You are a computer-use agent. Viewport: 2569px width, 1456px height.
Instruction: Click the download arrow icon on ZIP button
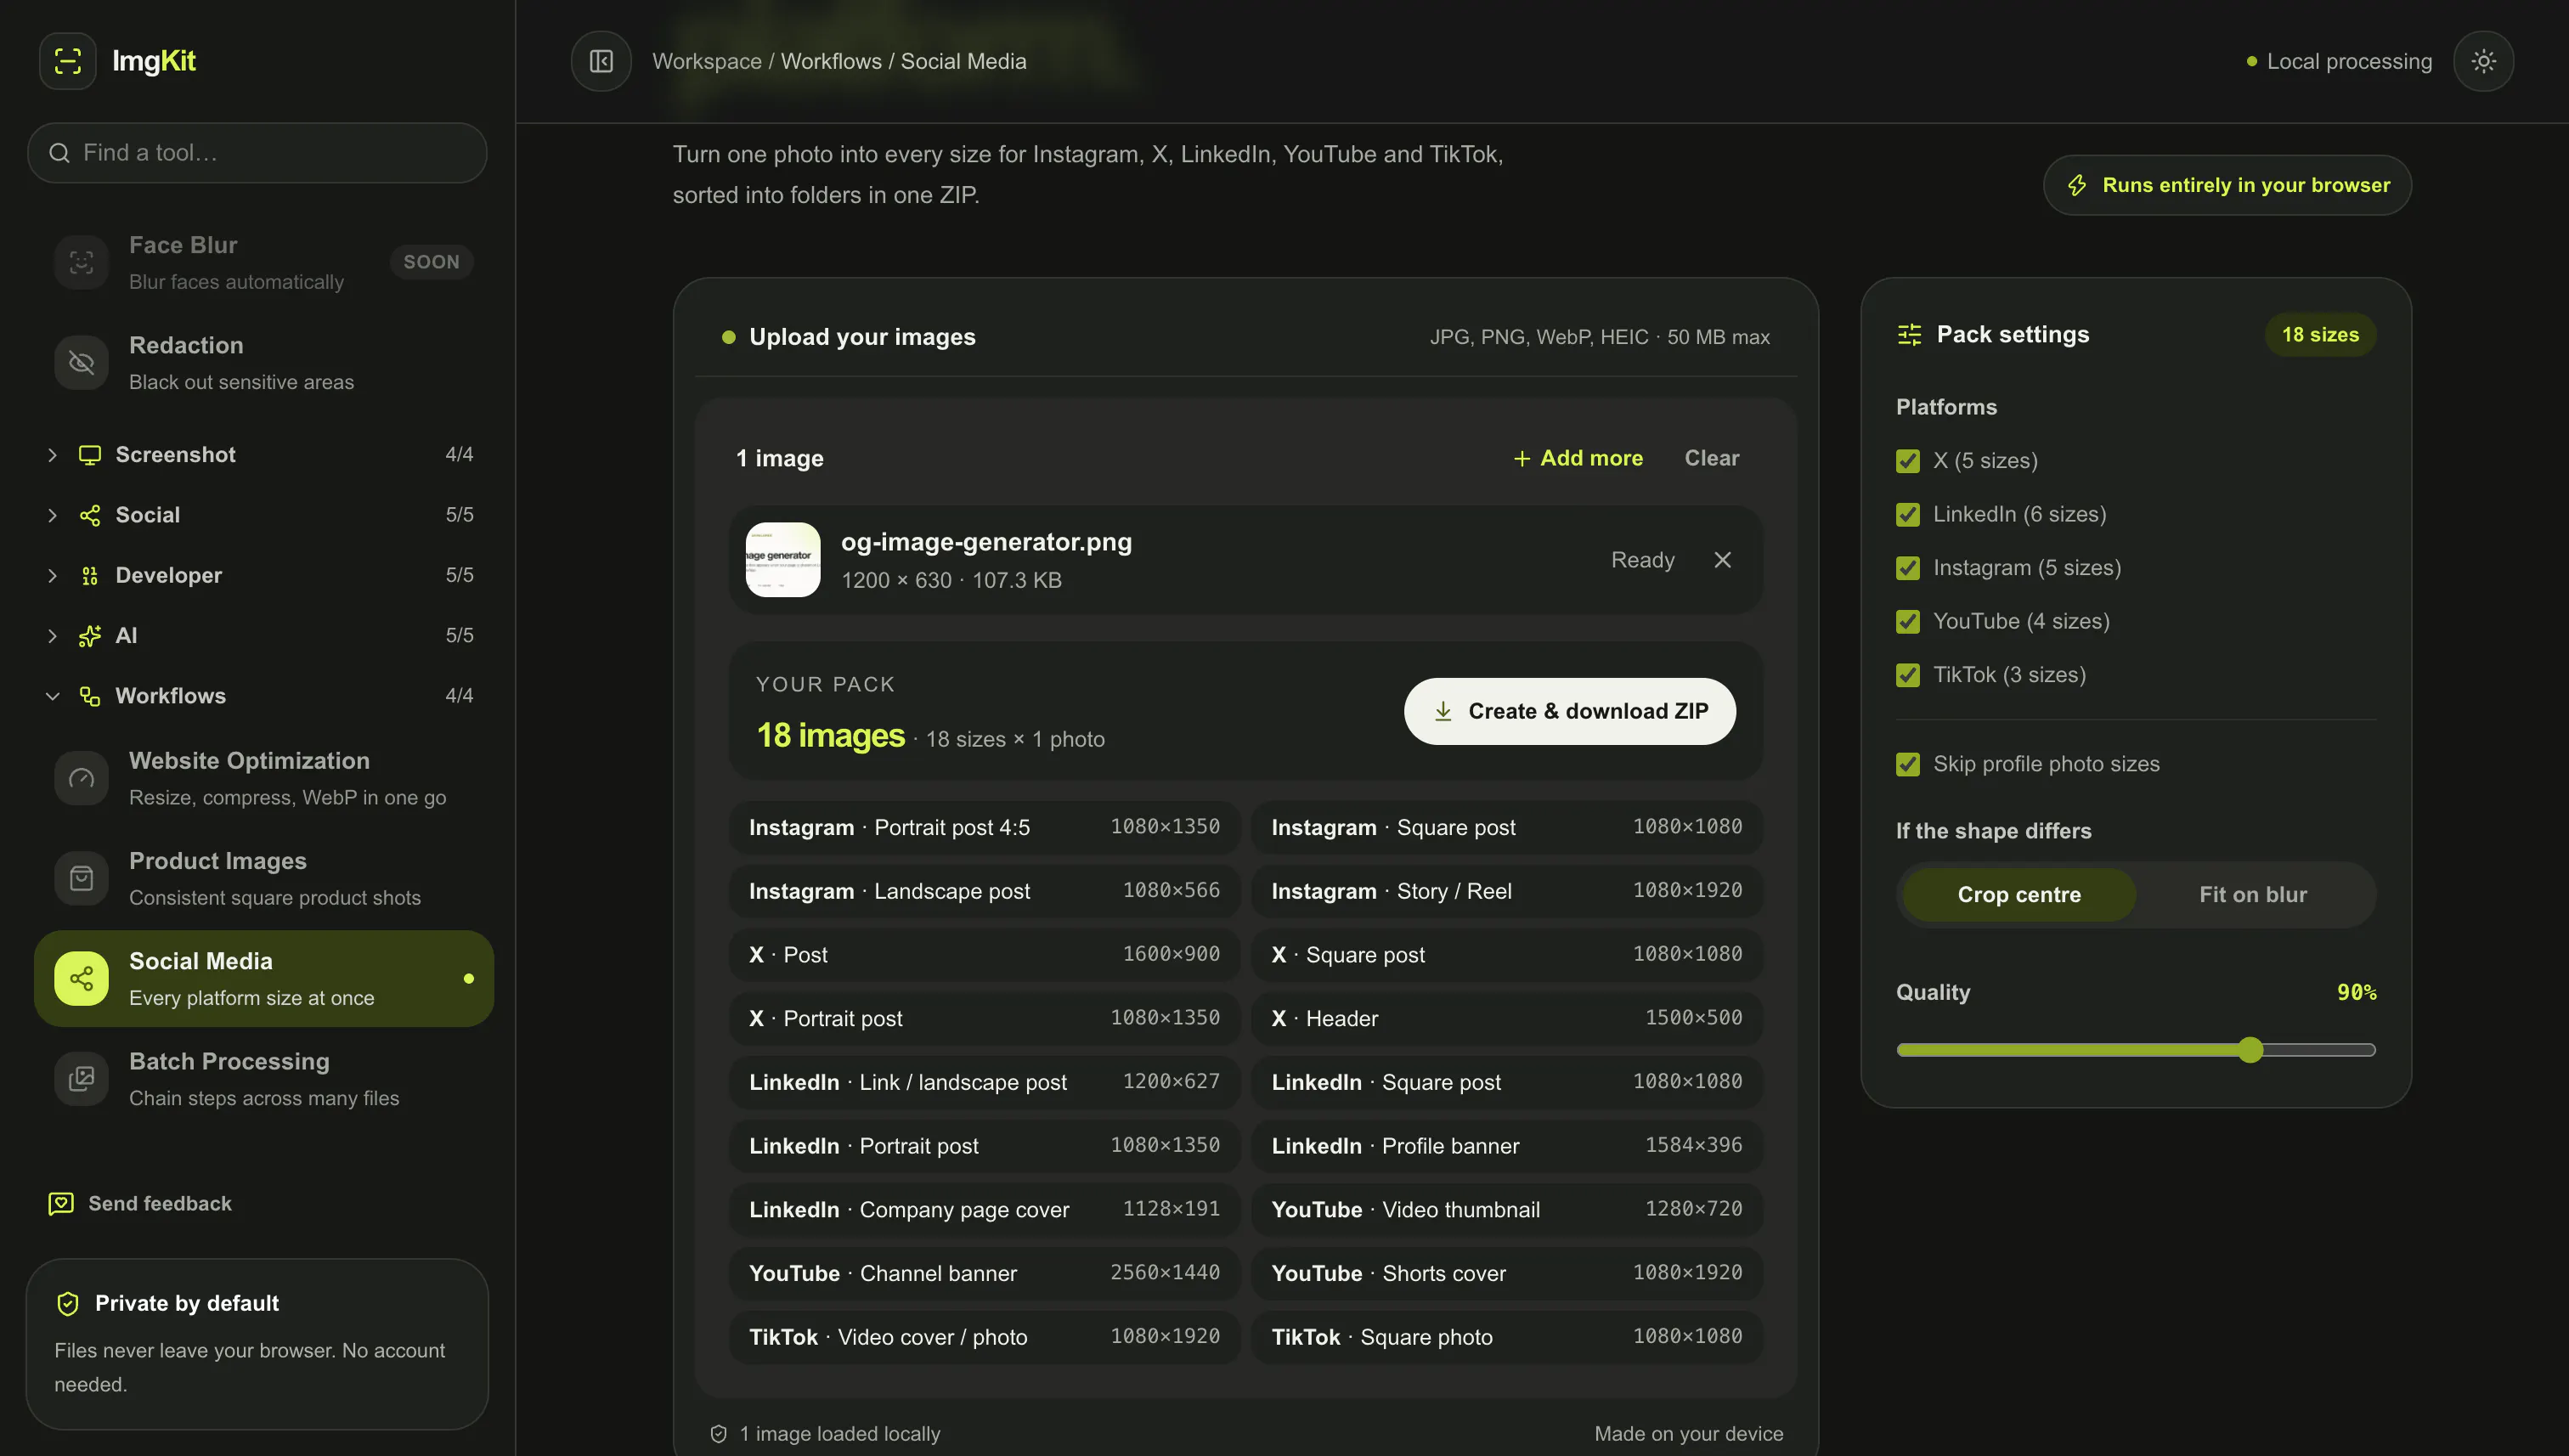1442,711
